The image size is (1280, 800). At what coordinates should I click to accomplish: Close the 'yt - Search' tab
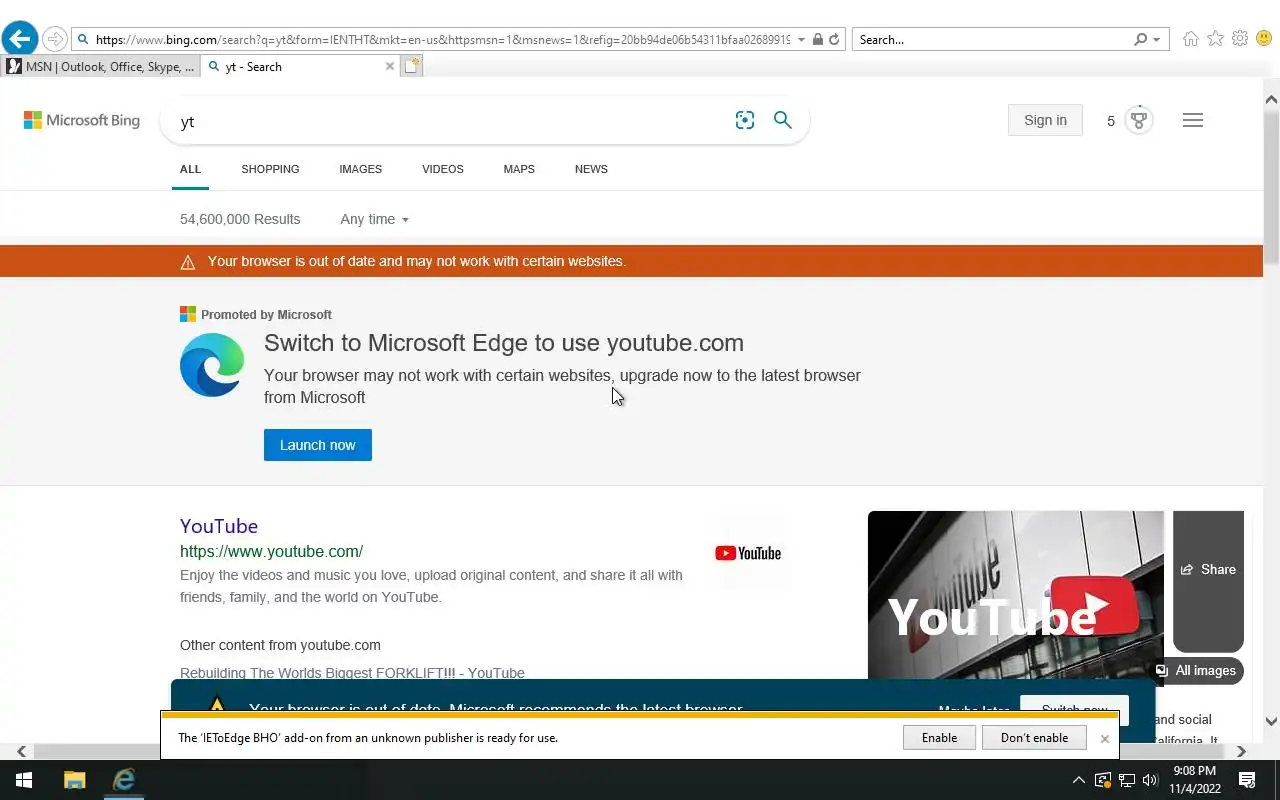[390, 66]
